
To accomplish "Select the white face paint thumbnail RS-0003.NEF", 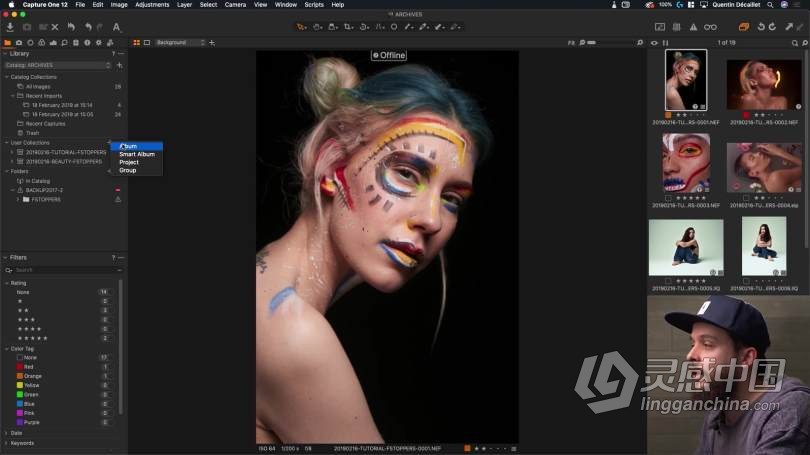I will 686,163.
